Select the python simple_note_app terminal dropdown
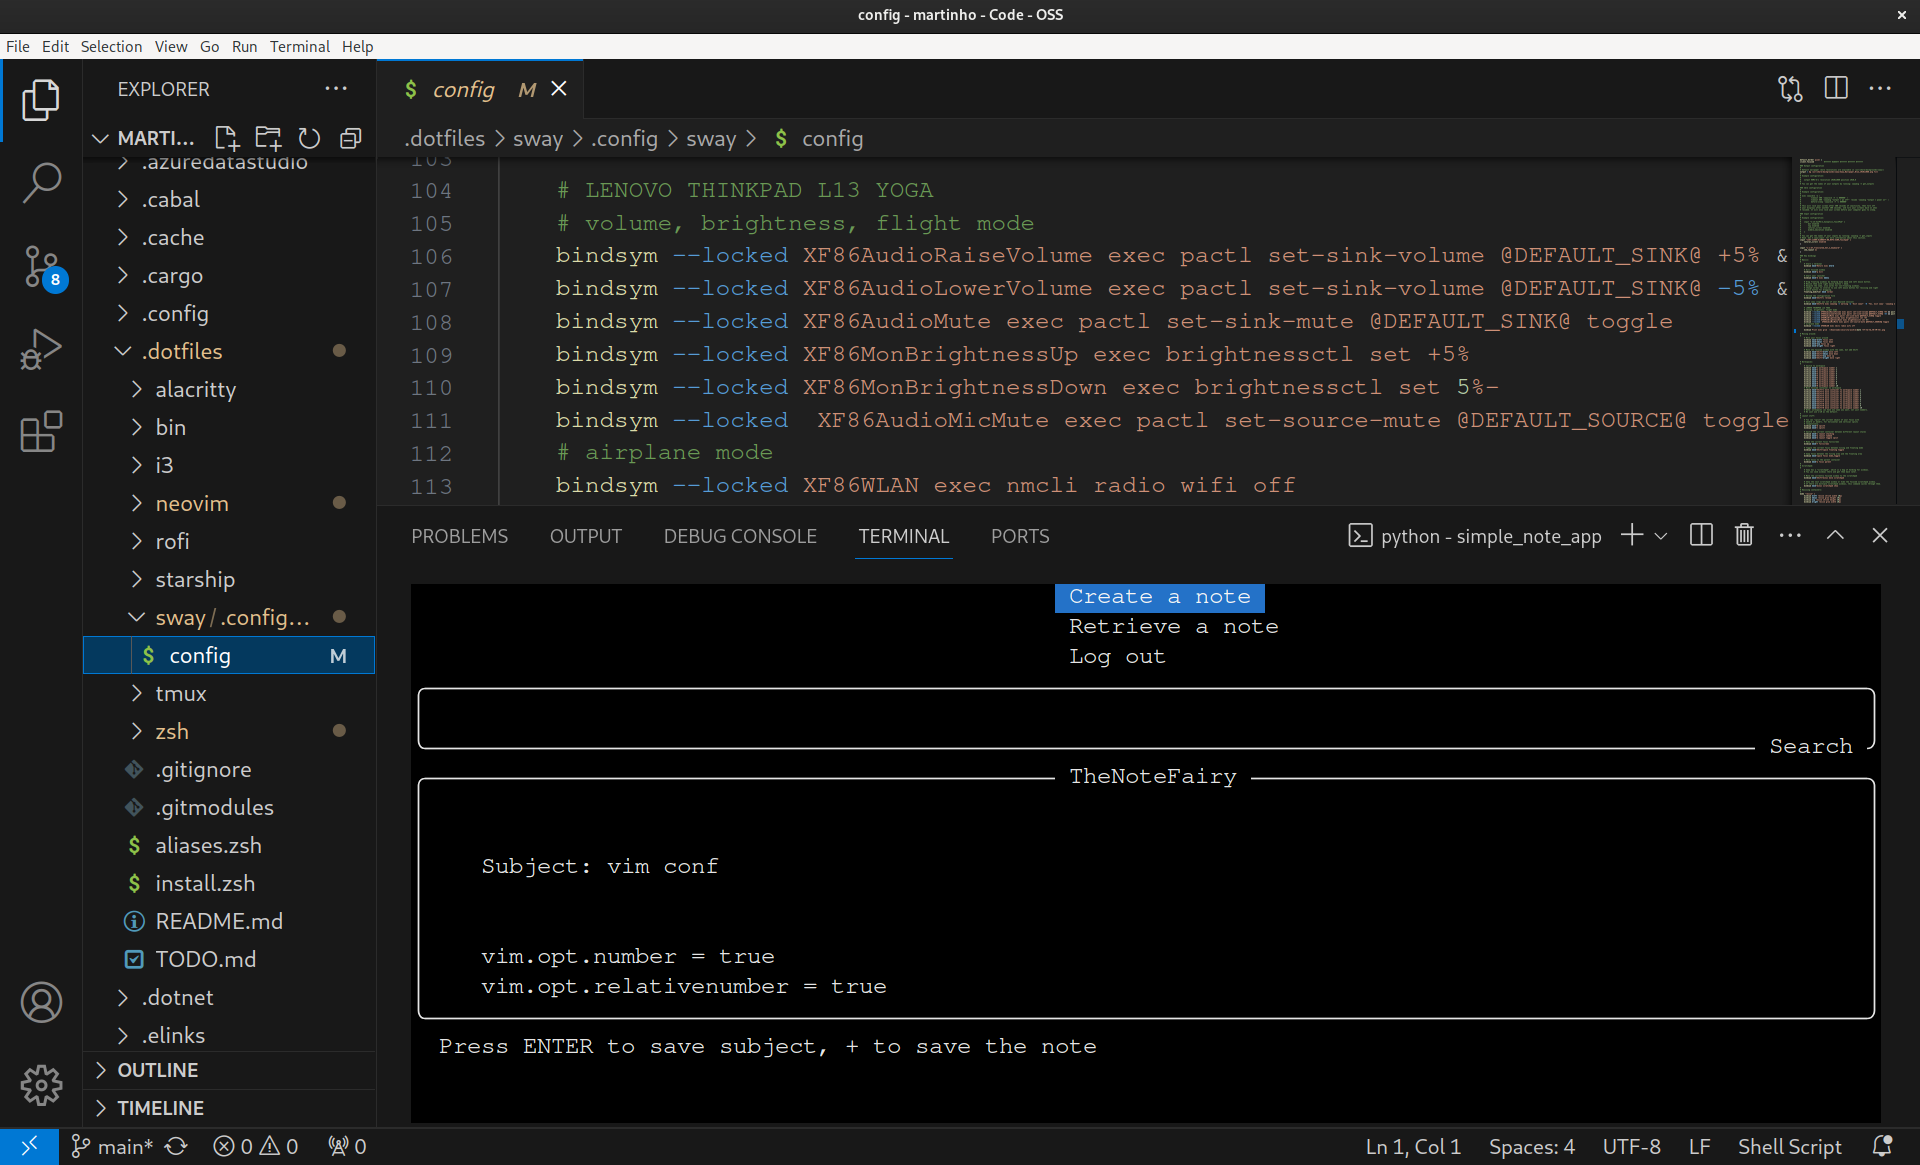 coord(1661,537)
